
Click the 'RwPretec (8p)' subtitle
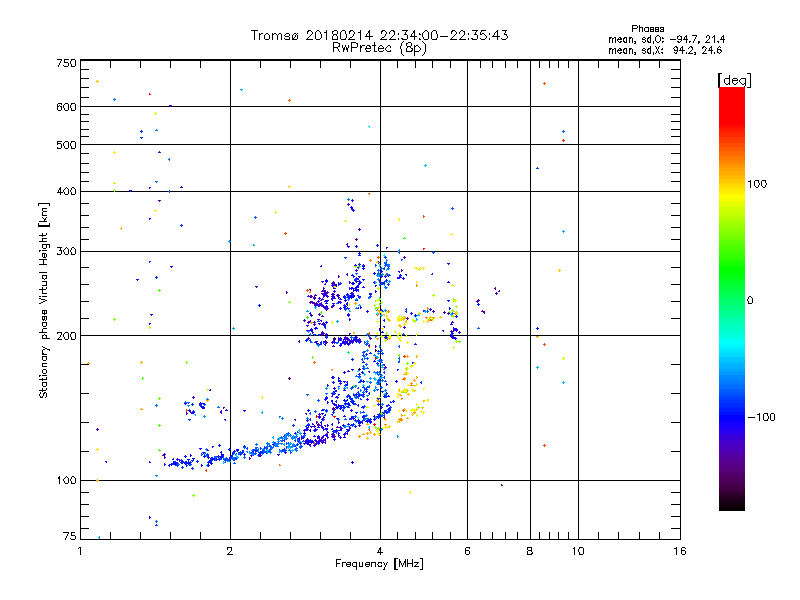379,48
